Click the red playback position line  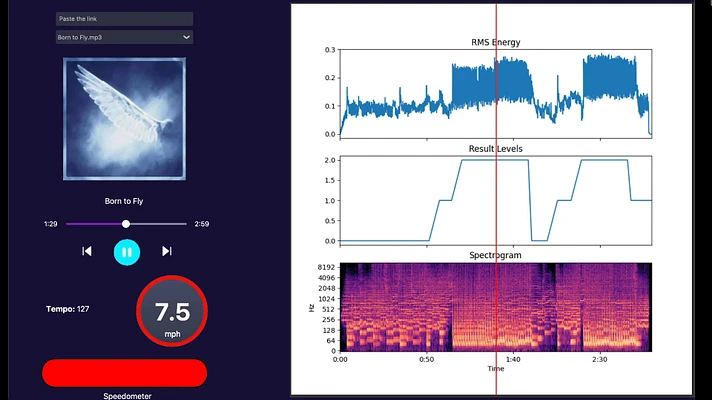(x=496, y=200)
